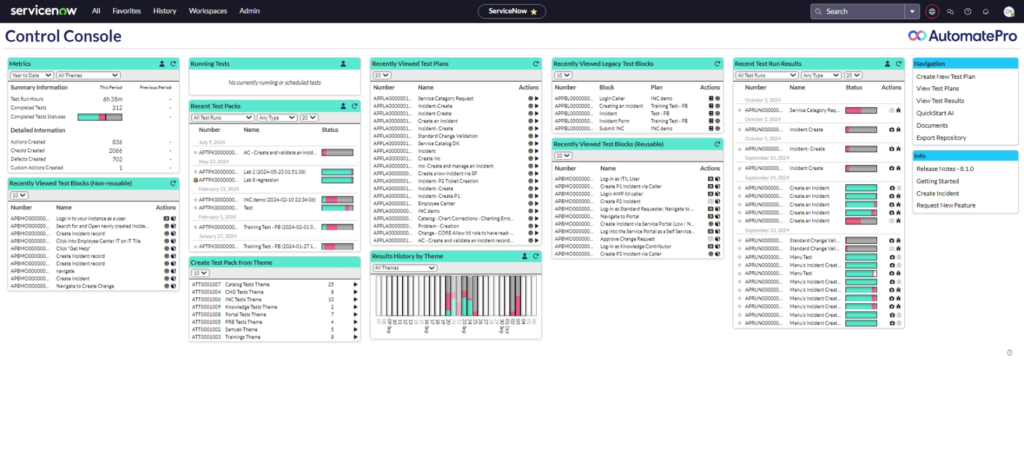Image resolution: width=1024 pixels, height=471 pixels.
Task: Click user icon in Recent Test Run Results
Action: (888, 64)
